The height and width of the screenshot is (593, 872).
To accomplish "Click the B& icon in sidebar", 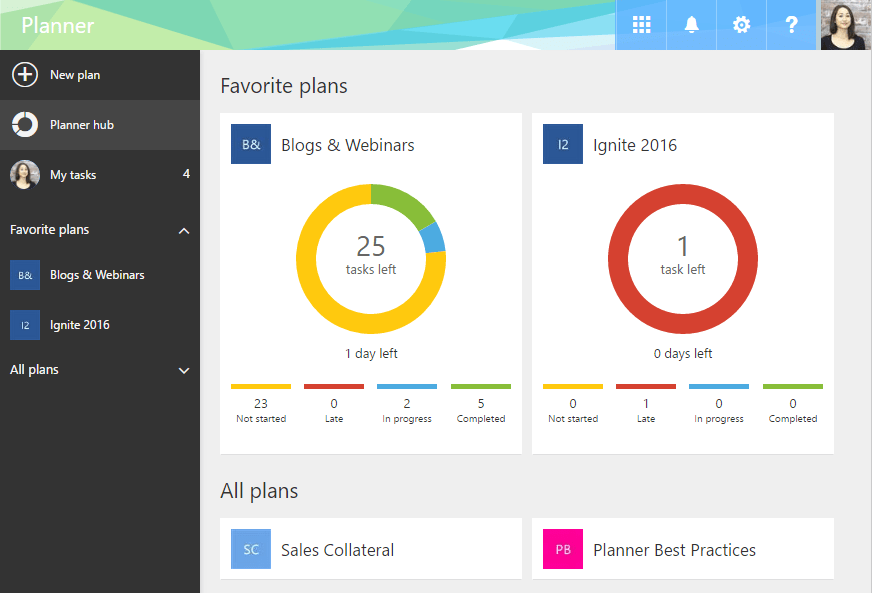I will coord(25,275).
